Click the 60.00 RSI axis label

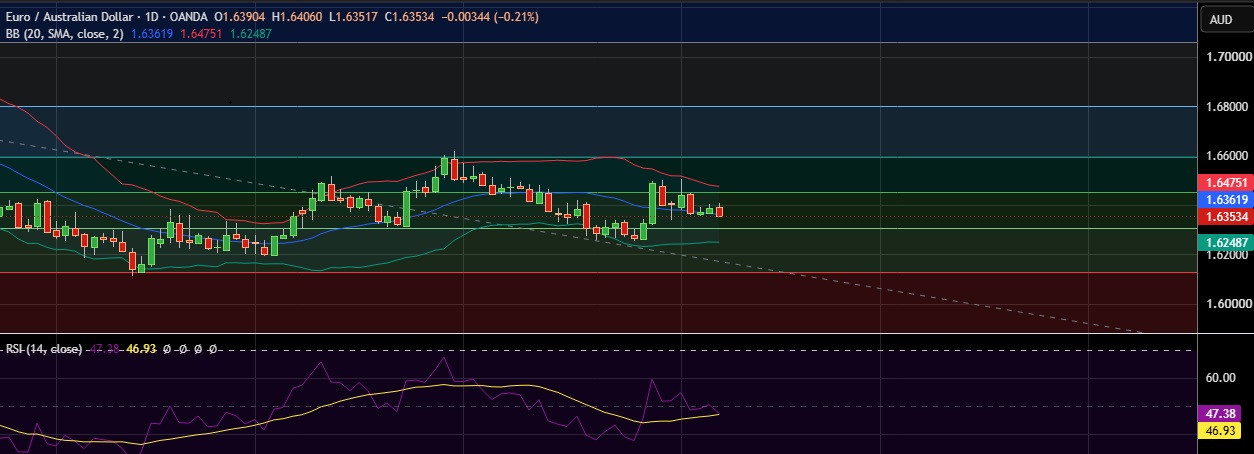pos(1219,378)
